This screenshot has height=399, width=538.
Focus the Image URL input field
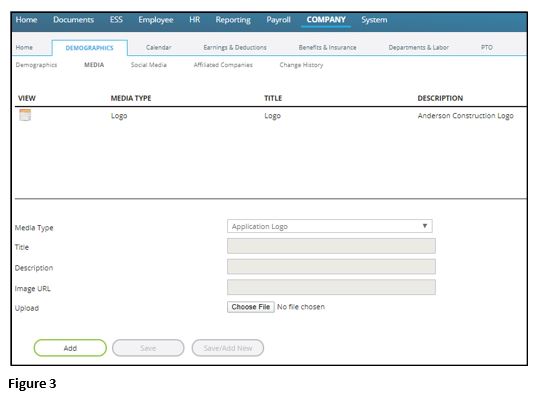tap(331, 287)
